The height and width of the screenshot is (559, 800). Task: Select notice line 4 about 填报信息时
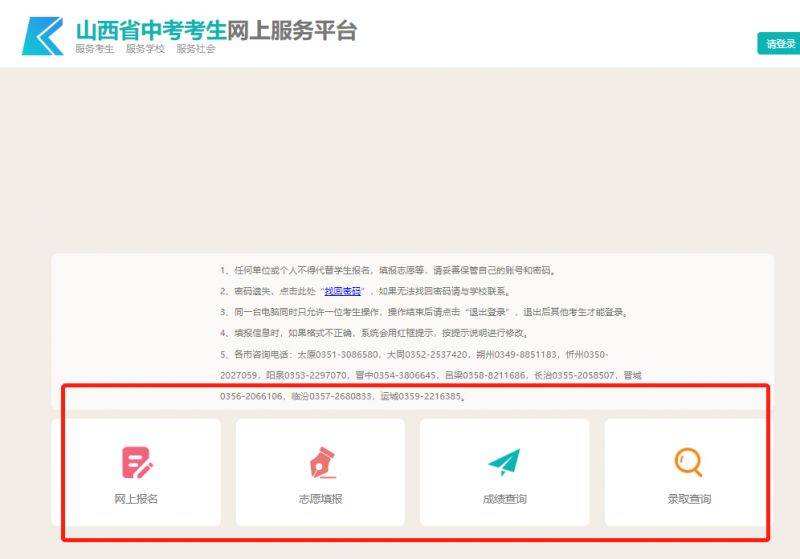pyautogui.click(x=374, y=333)
